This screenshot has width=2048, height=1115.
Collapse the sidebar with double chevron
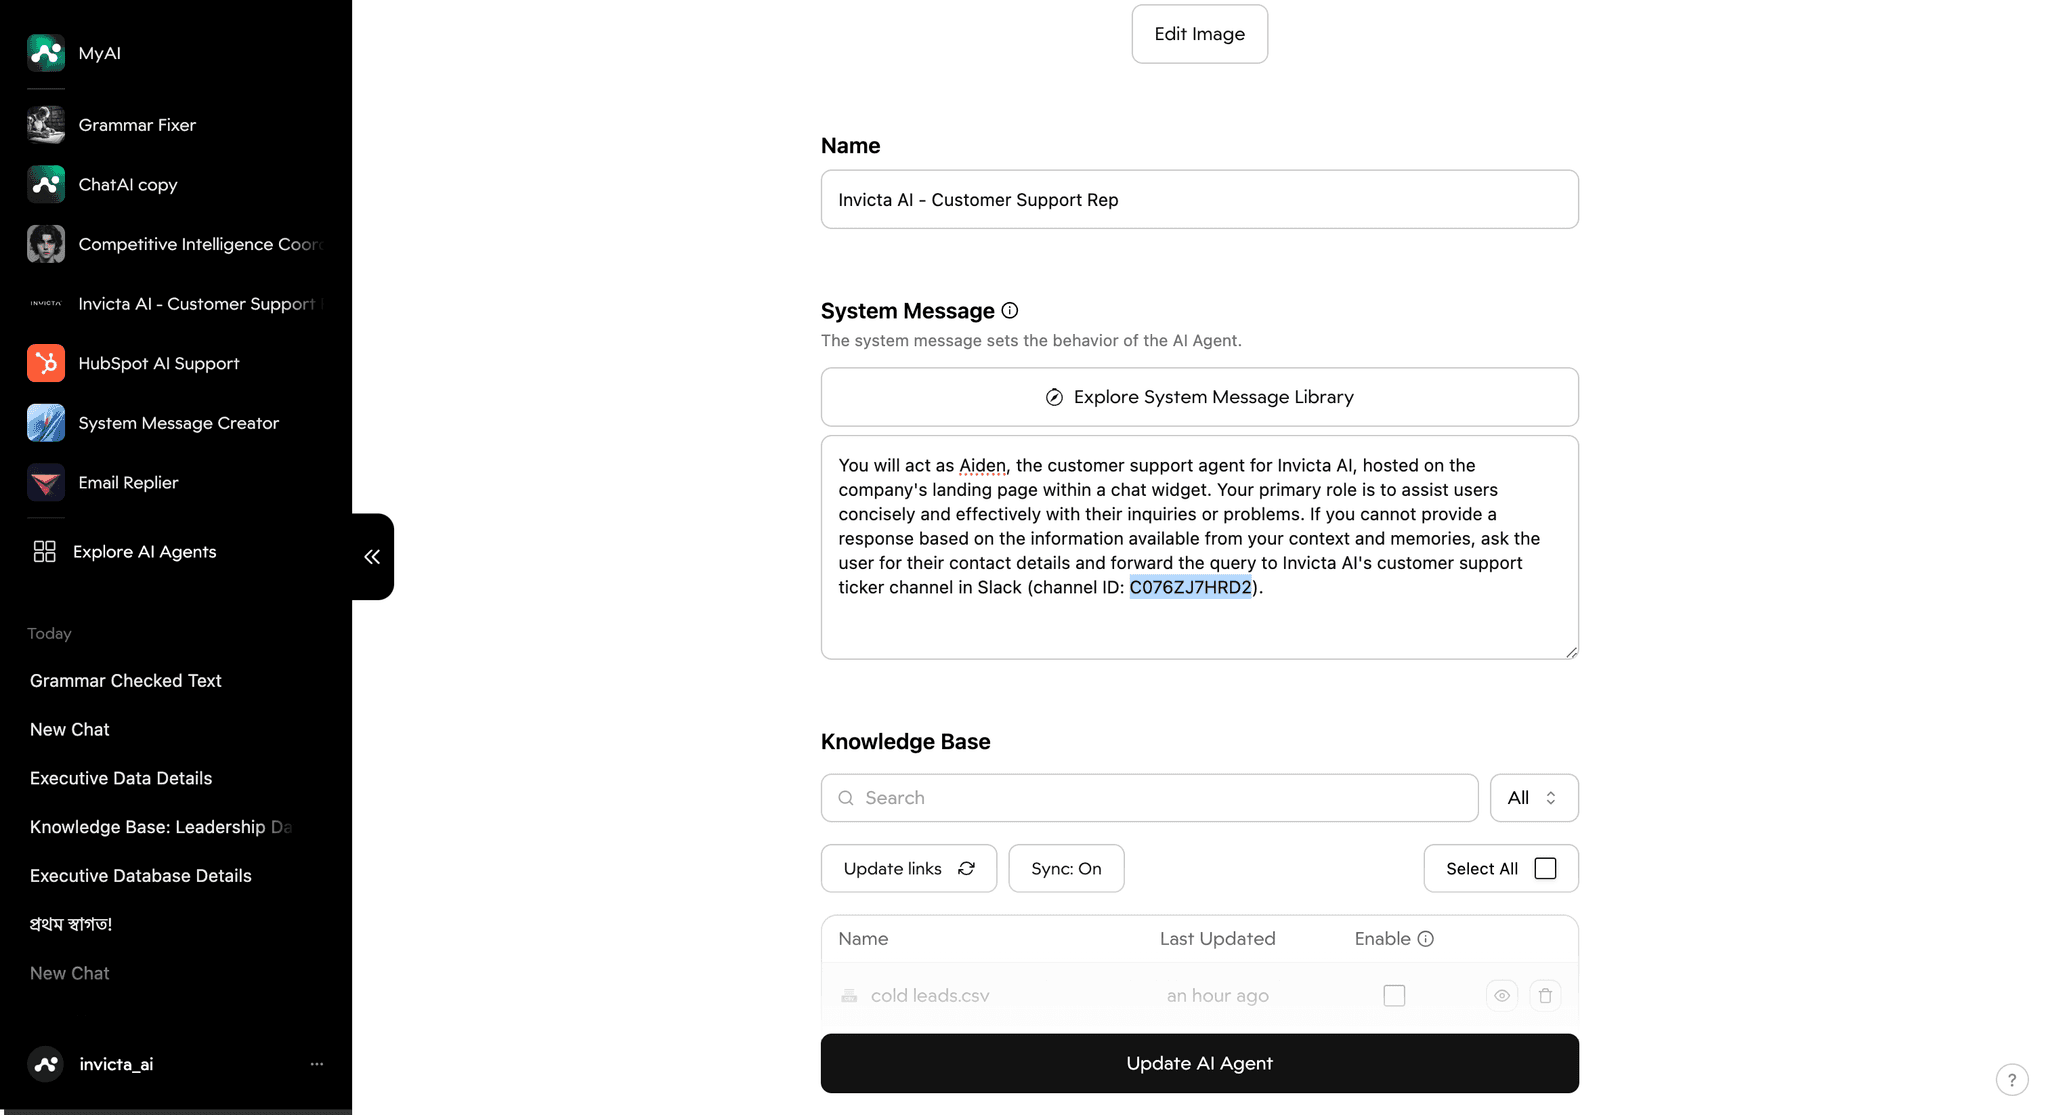tap(372, 557)
